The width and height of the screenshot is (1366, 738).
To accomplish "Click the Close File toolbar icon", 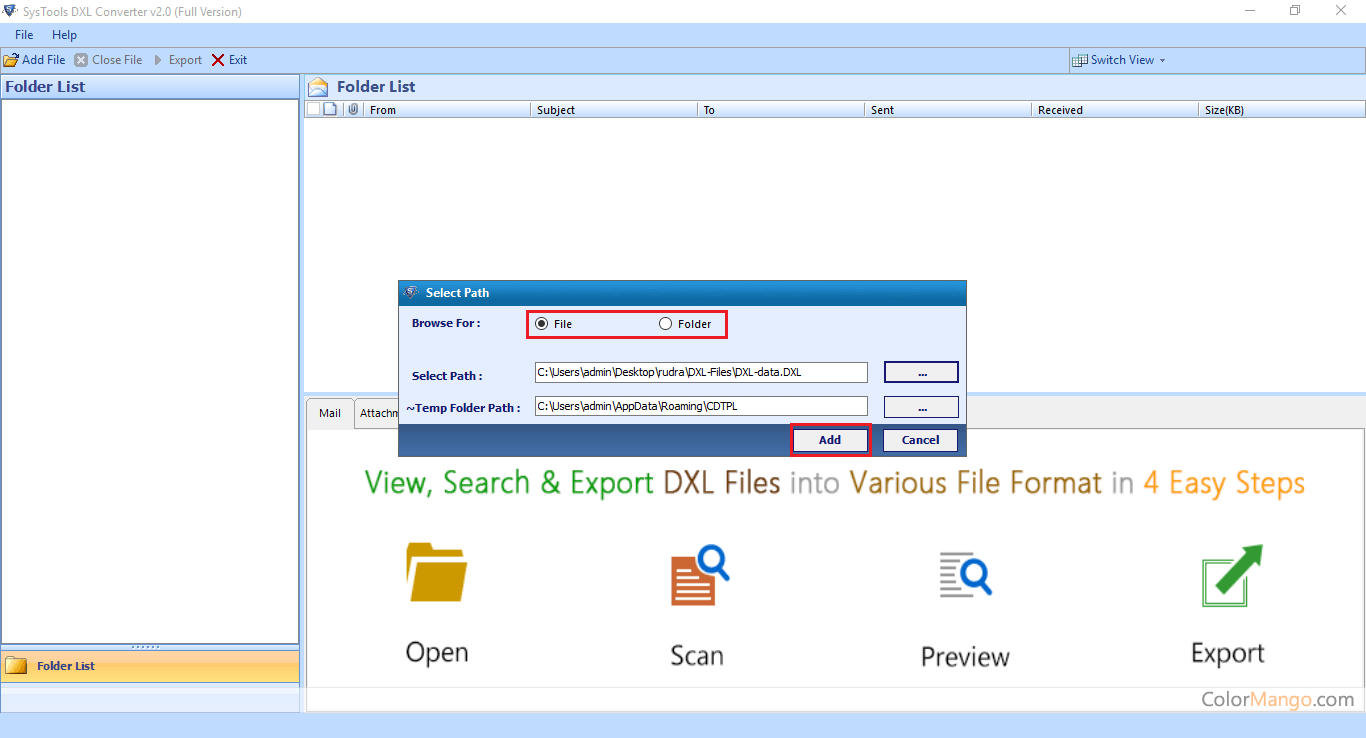I will click(x=81, y=60).
